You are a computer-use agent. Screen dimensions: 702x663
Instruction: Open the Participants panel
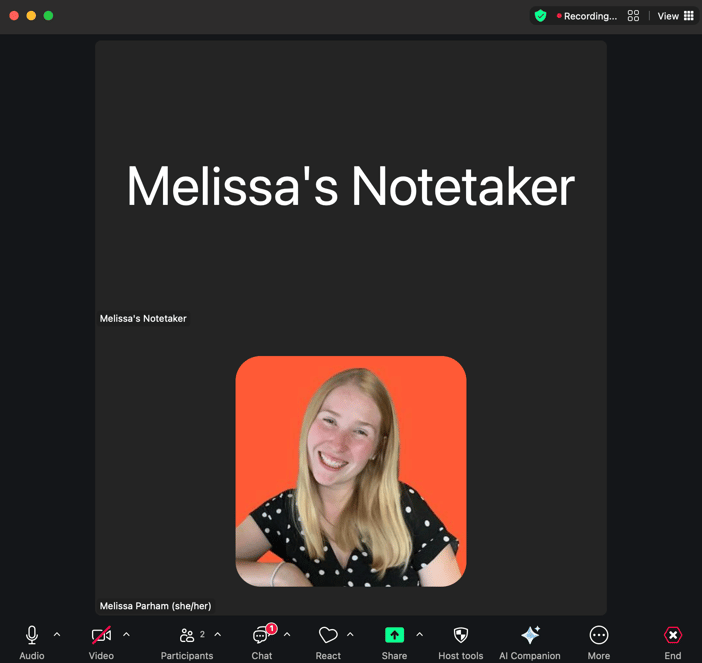[x=187, y=636]
